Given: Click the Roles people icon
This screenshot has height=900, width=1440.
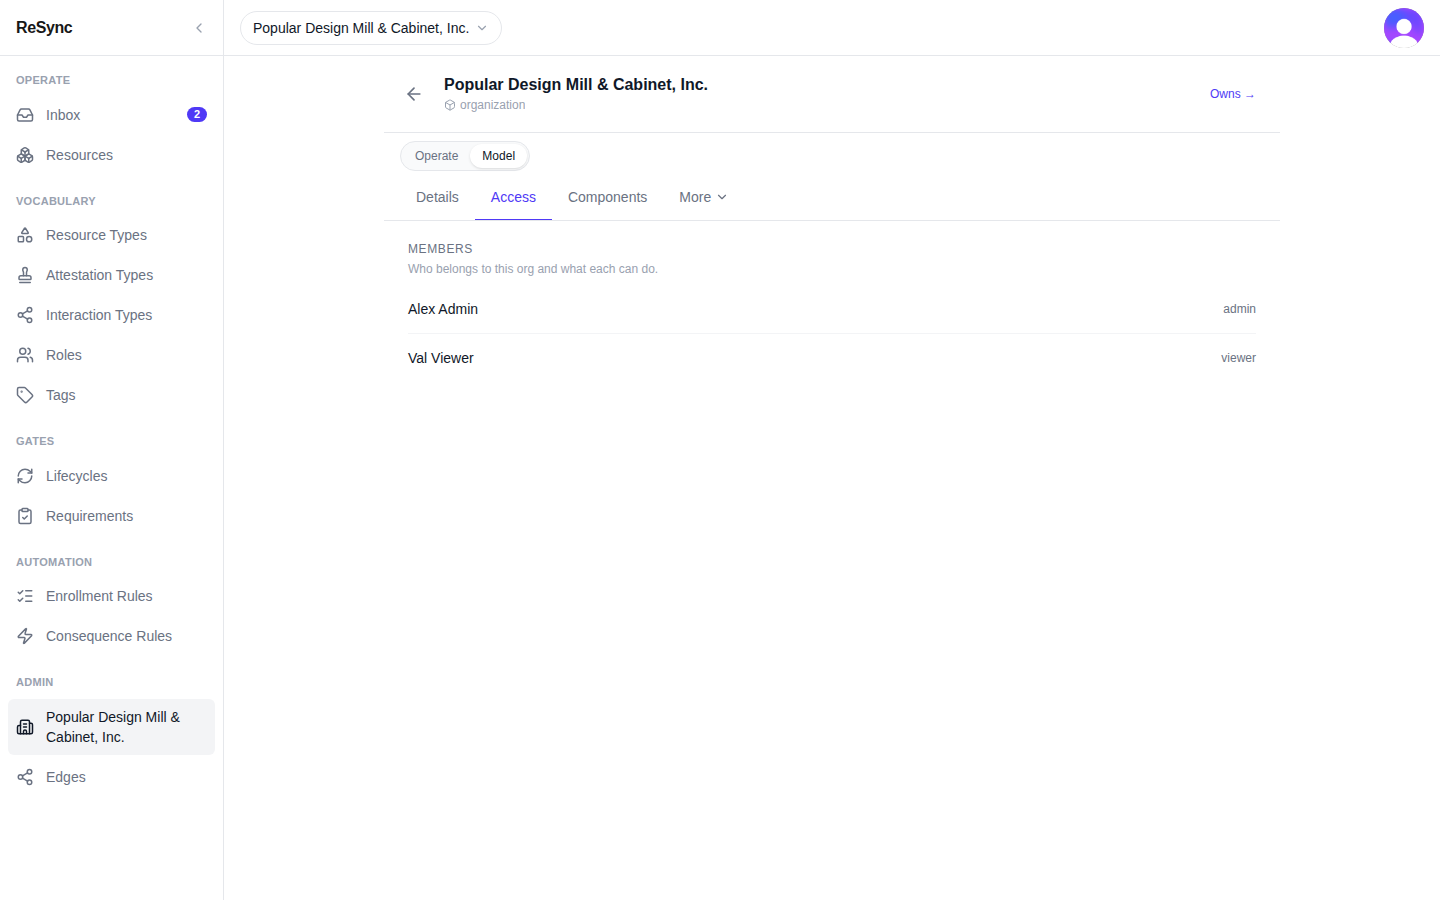Looking at the screenshot, I should tap(25, 355).
